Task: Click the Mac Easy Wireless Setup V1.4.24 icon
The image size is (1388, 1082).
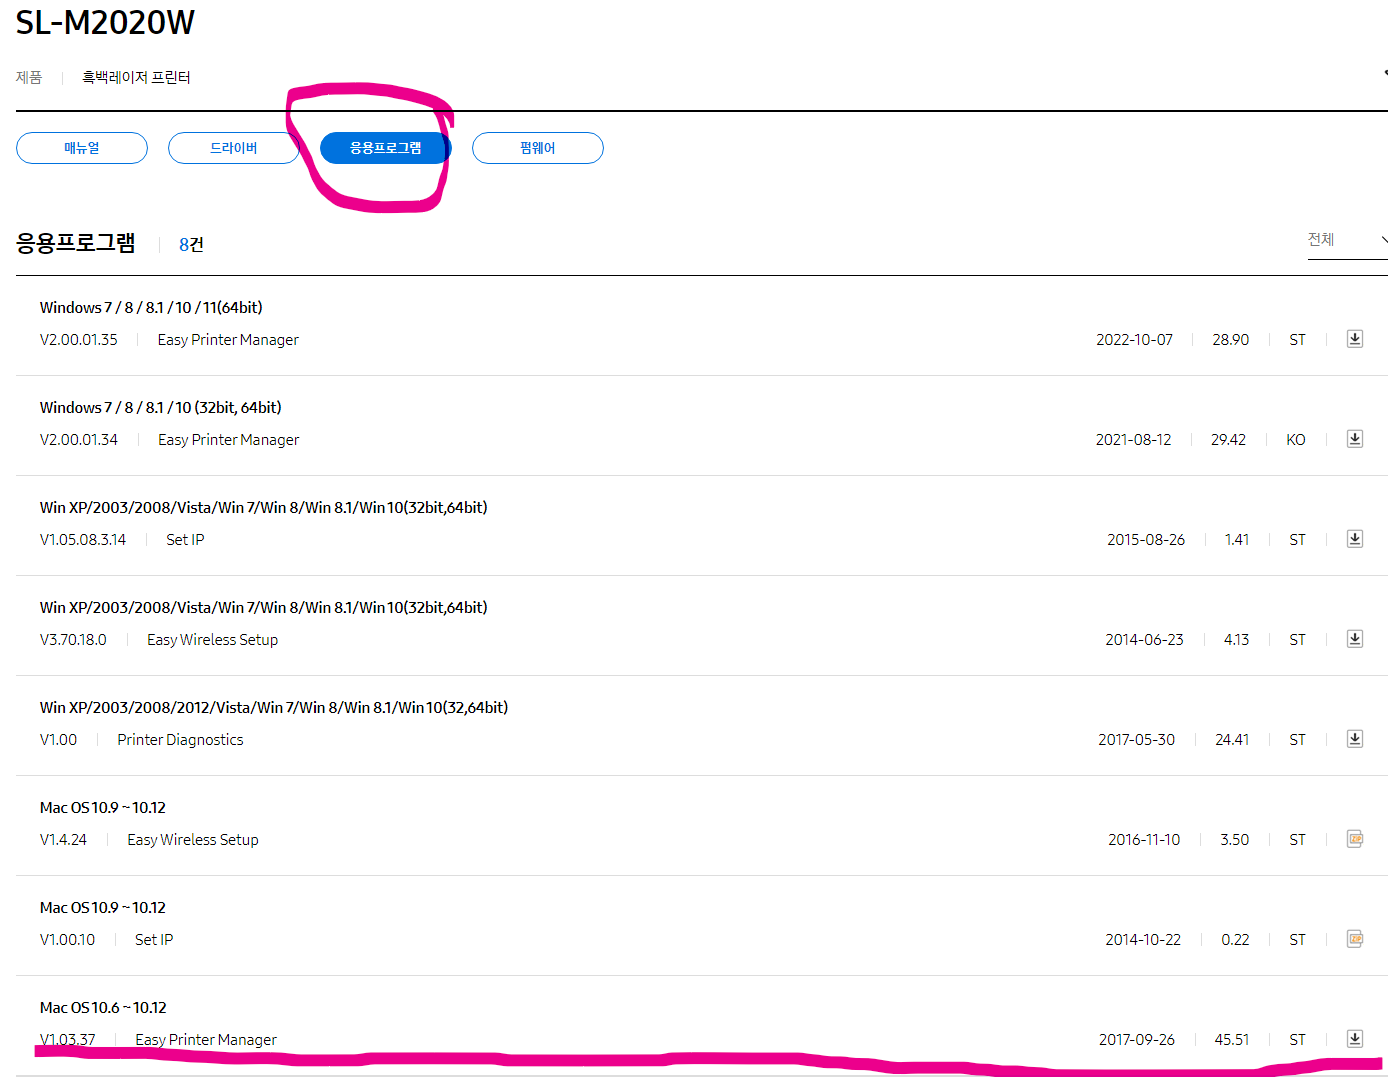Action: [1355, 839]
